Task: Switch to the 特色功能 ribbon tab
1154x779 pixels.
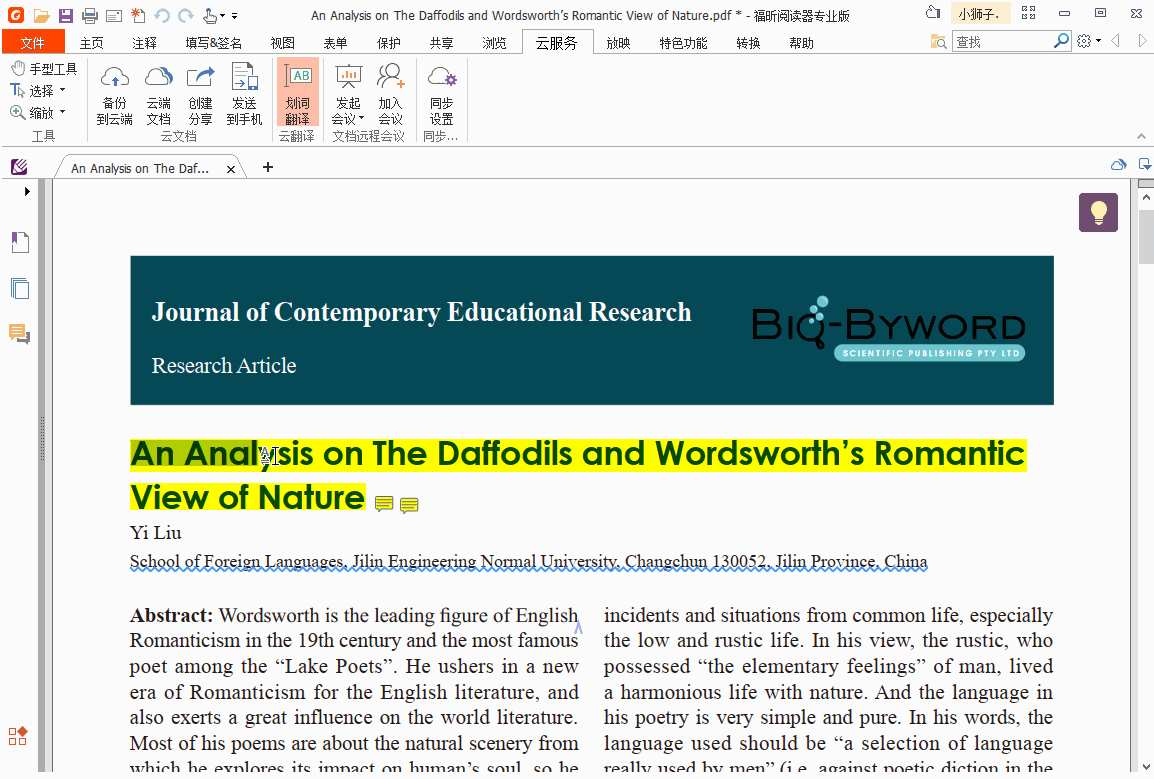Action: (683, 43)
